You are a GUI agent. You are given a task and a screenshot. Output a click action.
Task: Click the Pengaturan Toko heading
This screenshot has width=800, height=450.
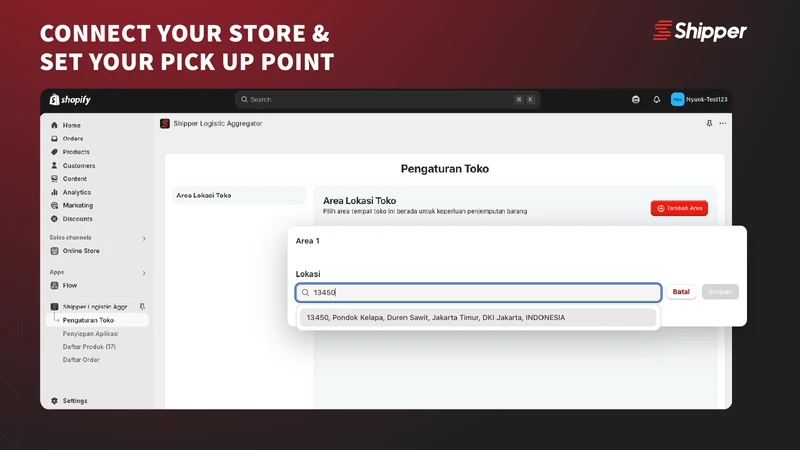coord(445,169)
